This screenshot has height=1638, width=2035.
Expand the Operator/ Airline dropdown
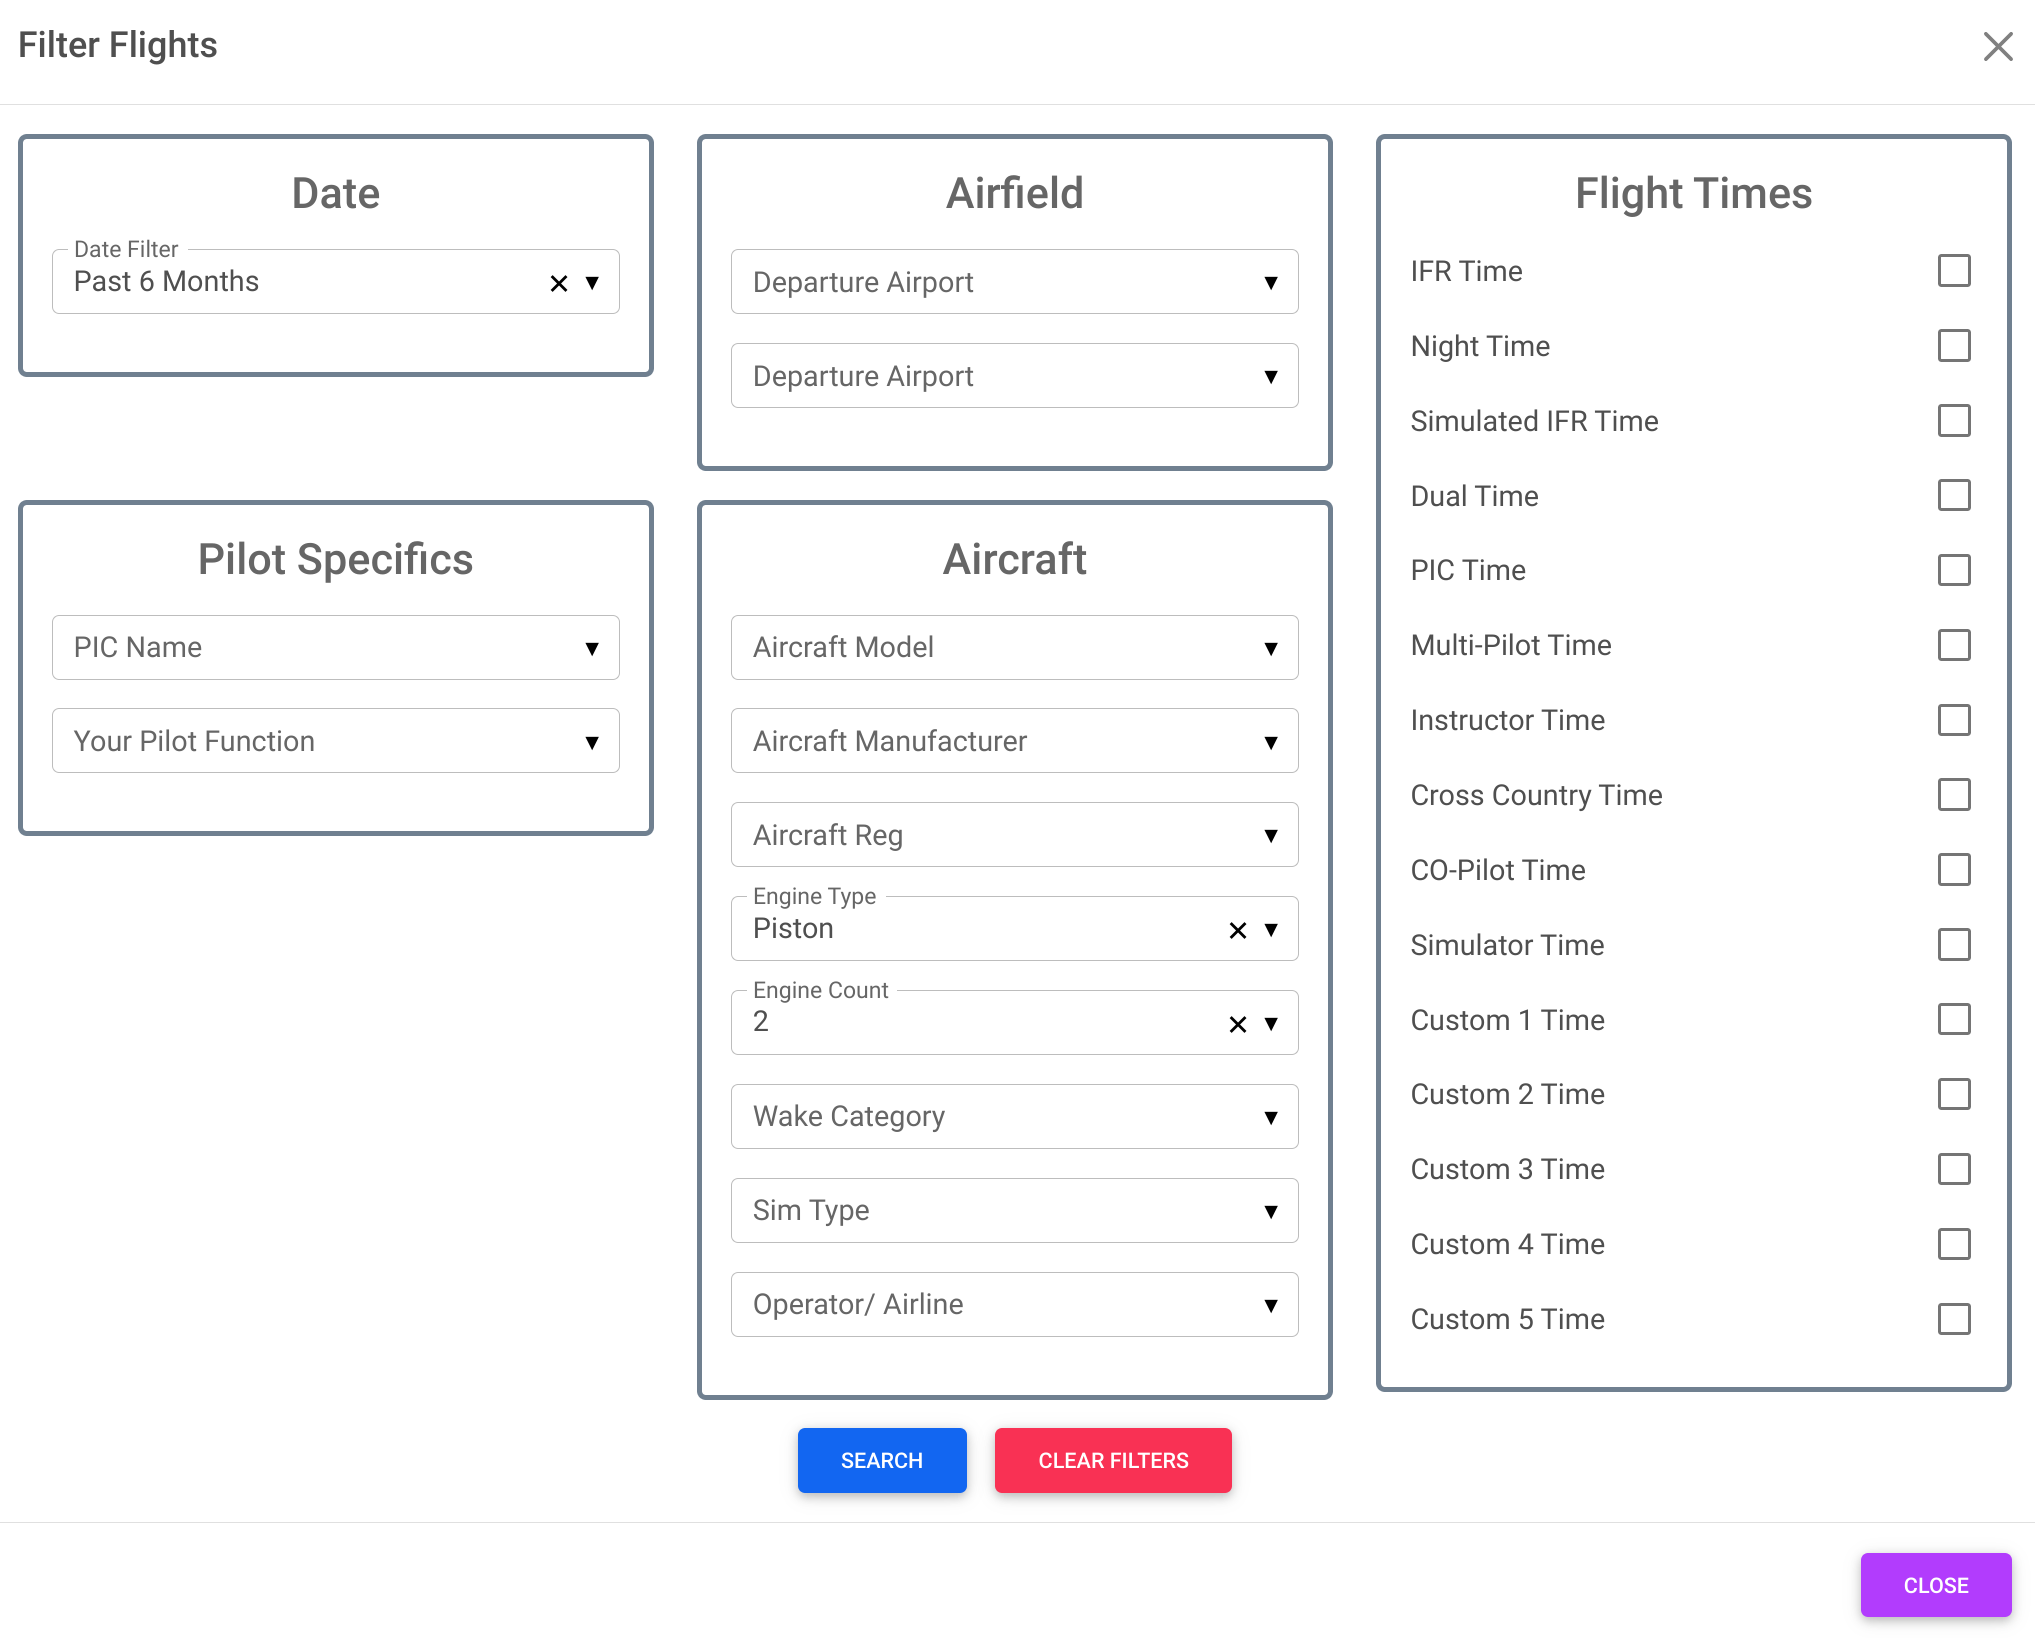[x=1014, y=1305]
